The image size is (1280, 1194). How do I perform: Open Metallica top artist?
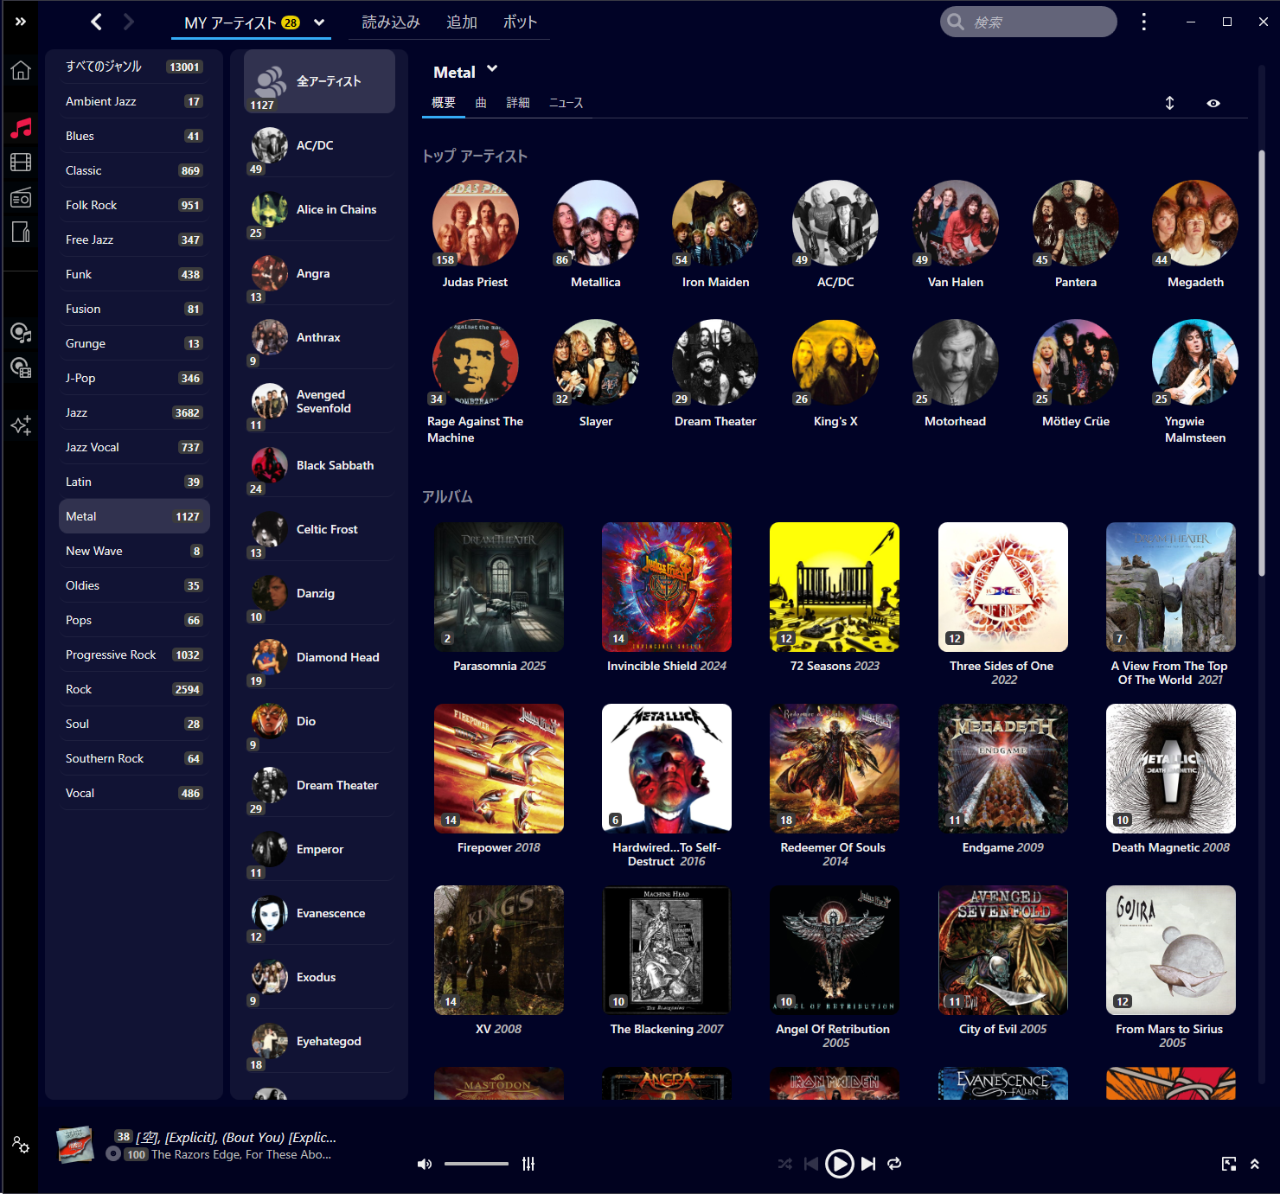coord(595,223)
